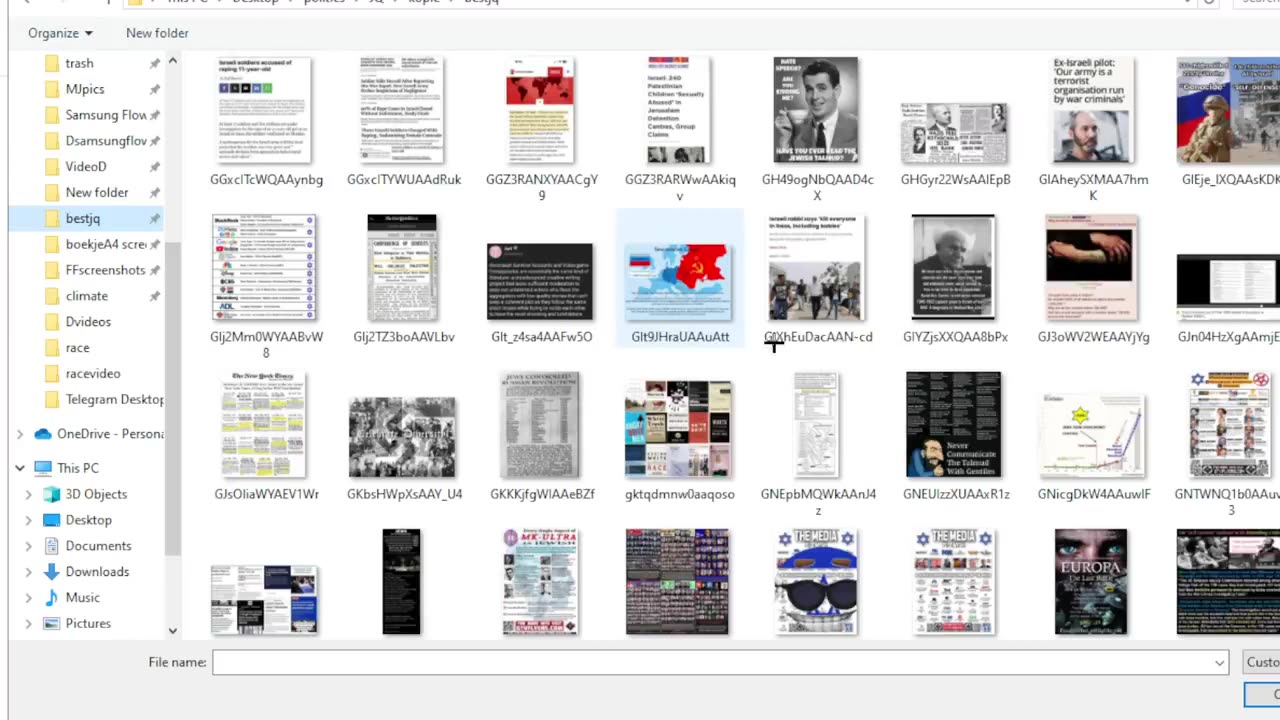1280x720 pixels.
Task: Click the Pictures icon in sidebar
Action: pyautogui.click(x=52, y=623)
